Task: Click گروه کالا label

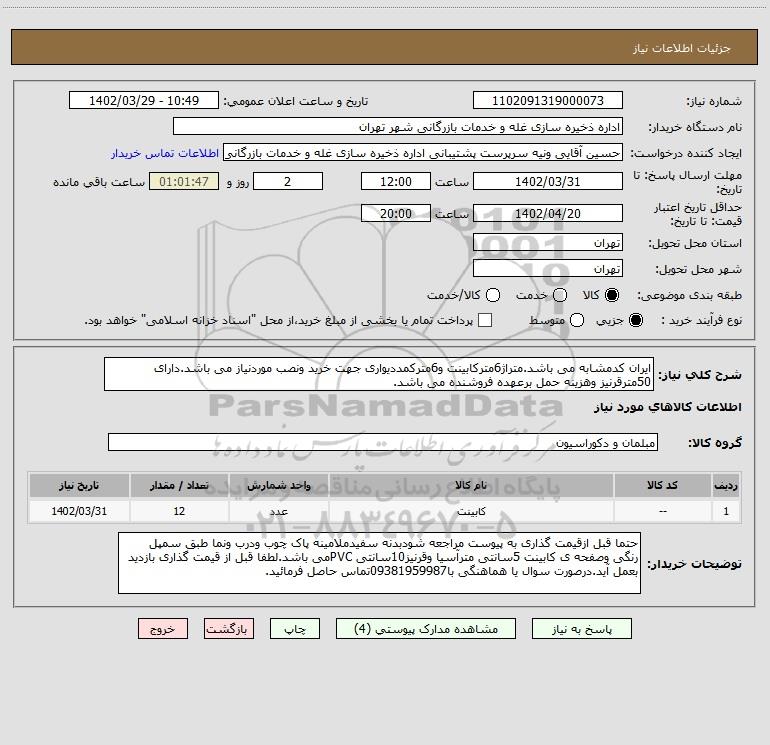Action: 715,443
